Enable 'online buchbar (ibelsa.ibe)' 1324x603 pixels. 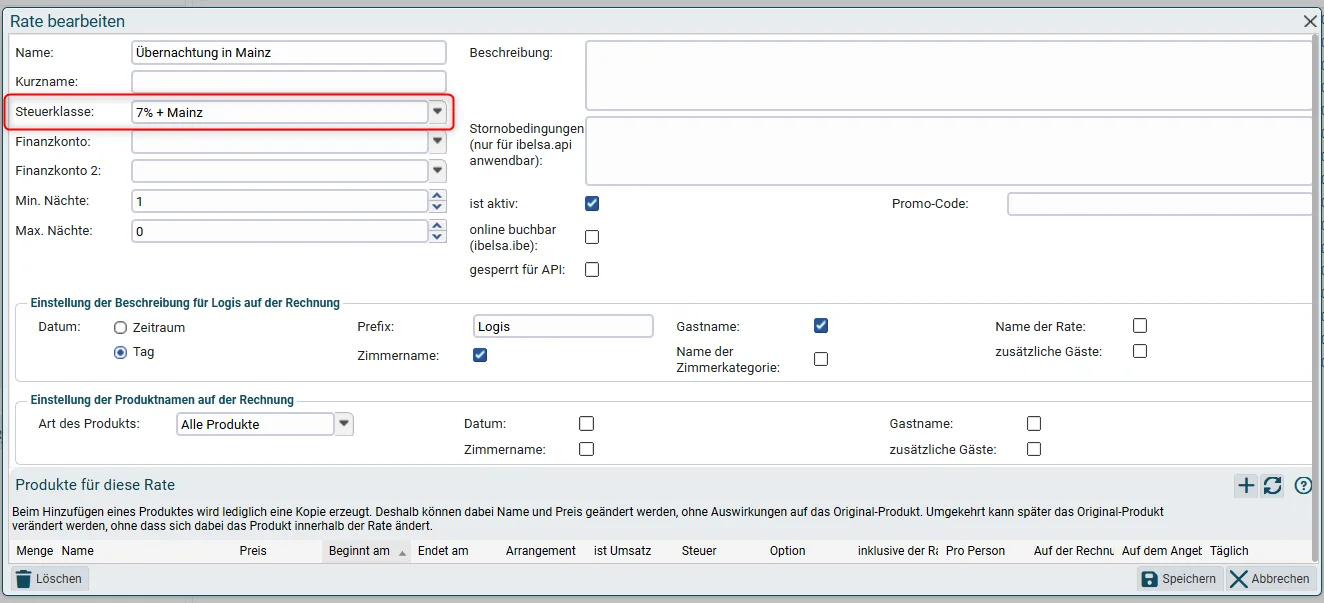pyautogui.click(x=592, y=237)
